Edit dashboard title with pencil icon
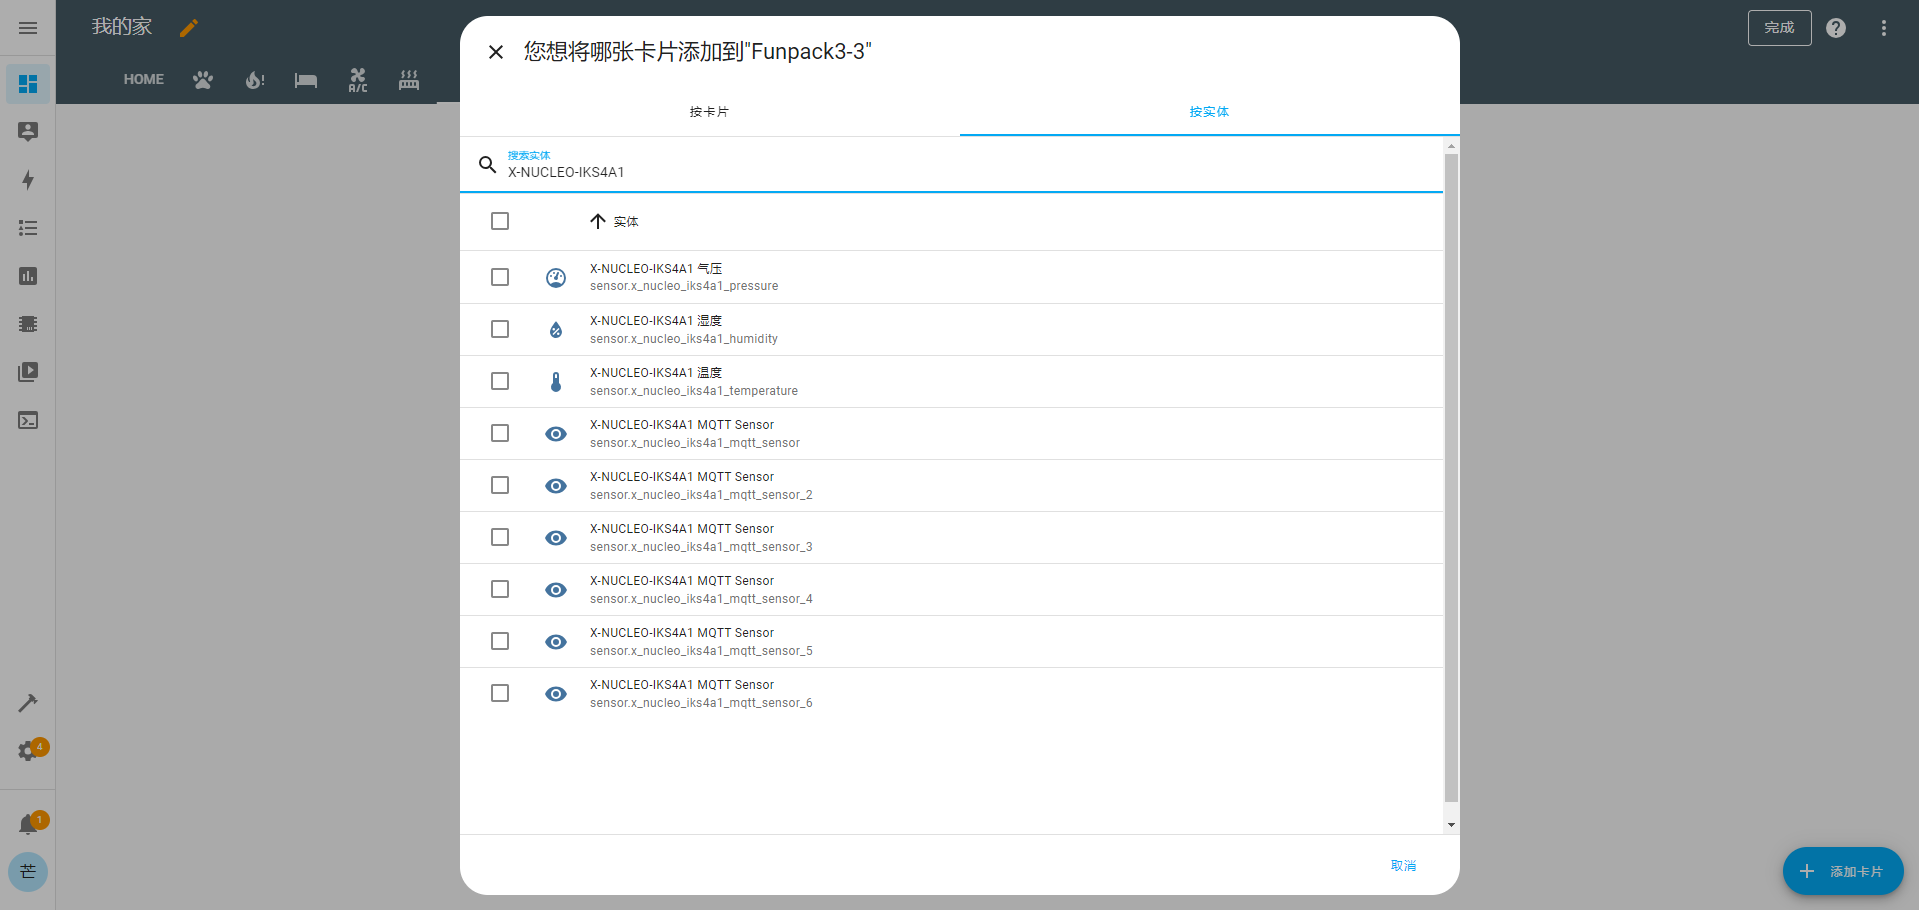 pos(189,28)
